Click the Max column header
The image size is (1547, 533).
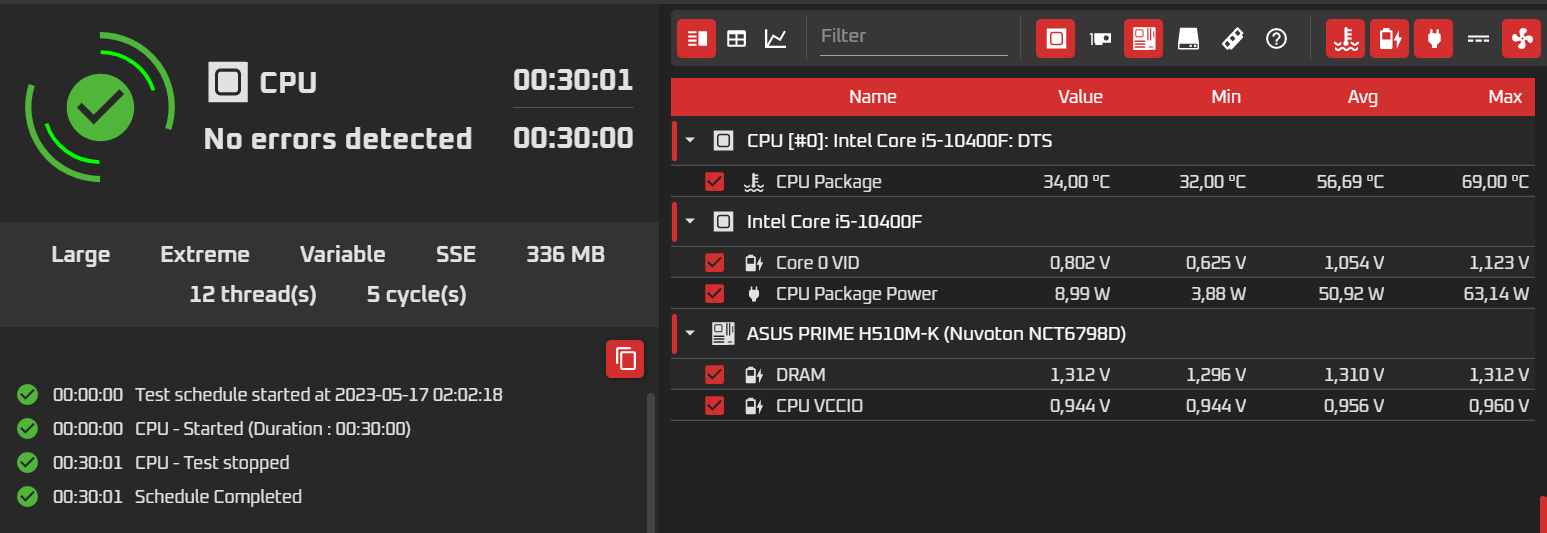coord(1505,97)
